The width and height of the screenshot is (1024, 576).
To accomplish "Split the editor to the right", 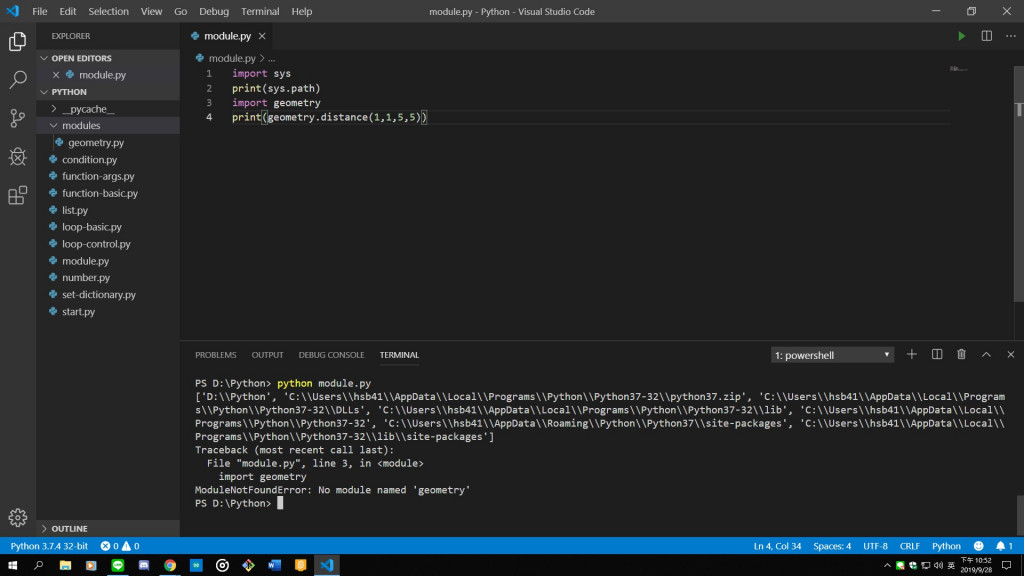I will (x=986, y=36).
